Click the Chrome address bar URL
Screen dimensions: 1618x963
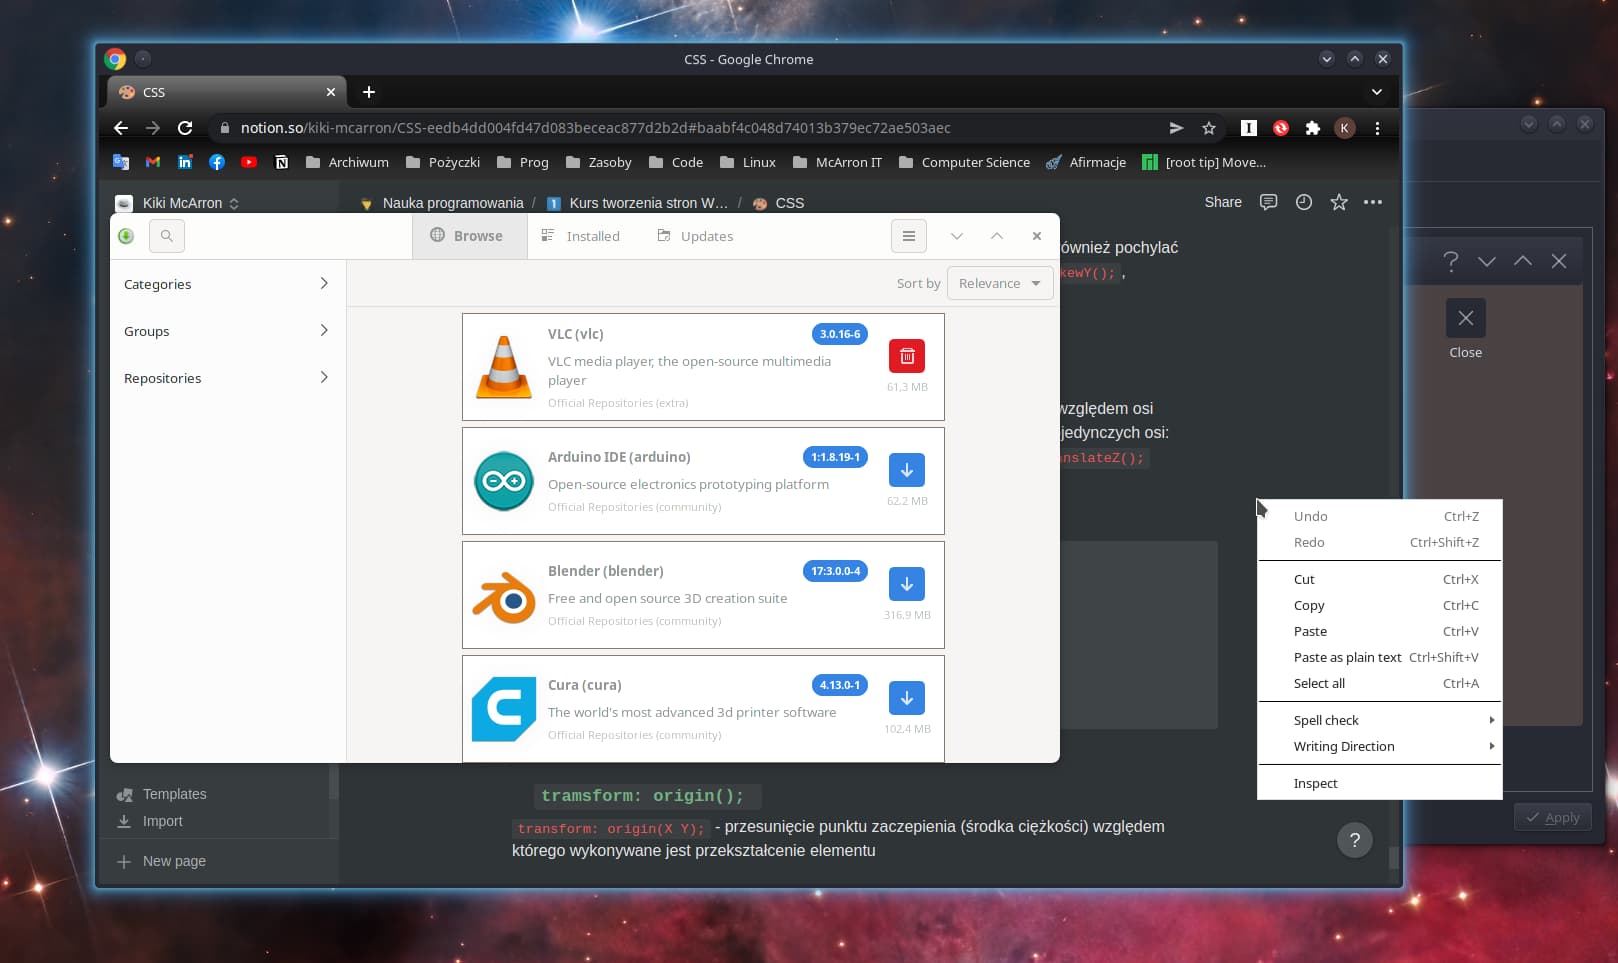pos(595,128)
